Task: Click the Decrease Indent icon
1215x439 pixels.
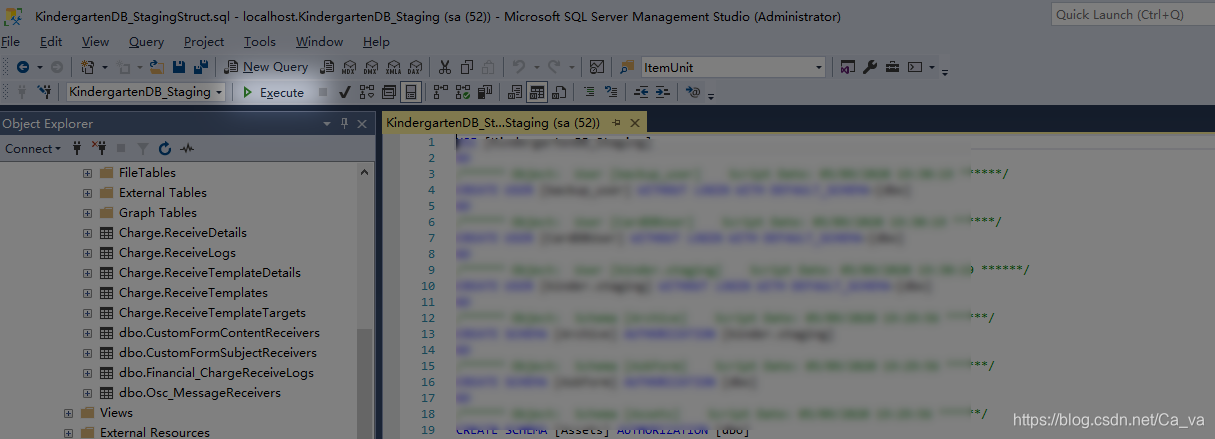Action: click(x=641, y=92)
